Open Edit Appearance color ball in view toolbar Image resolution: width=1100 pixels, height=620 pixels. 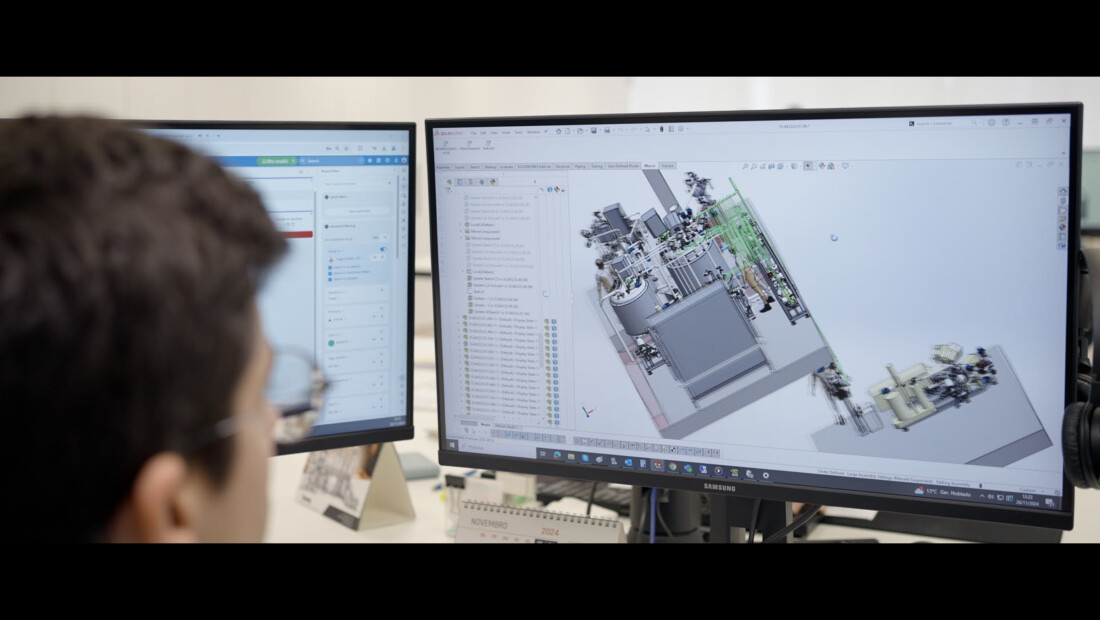(822, 166)
